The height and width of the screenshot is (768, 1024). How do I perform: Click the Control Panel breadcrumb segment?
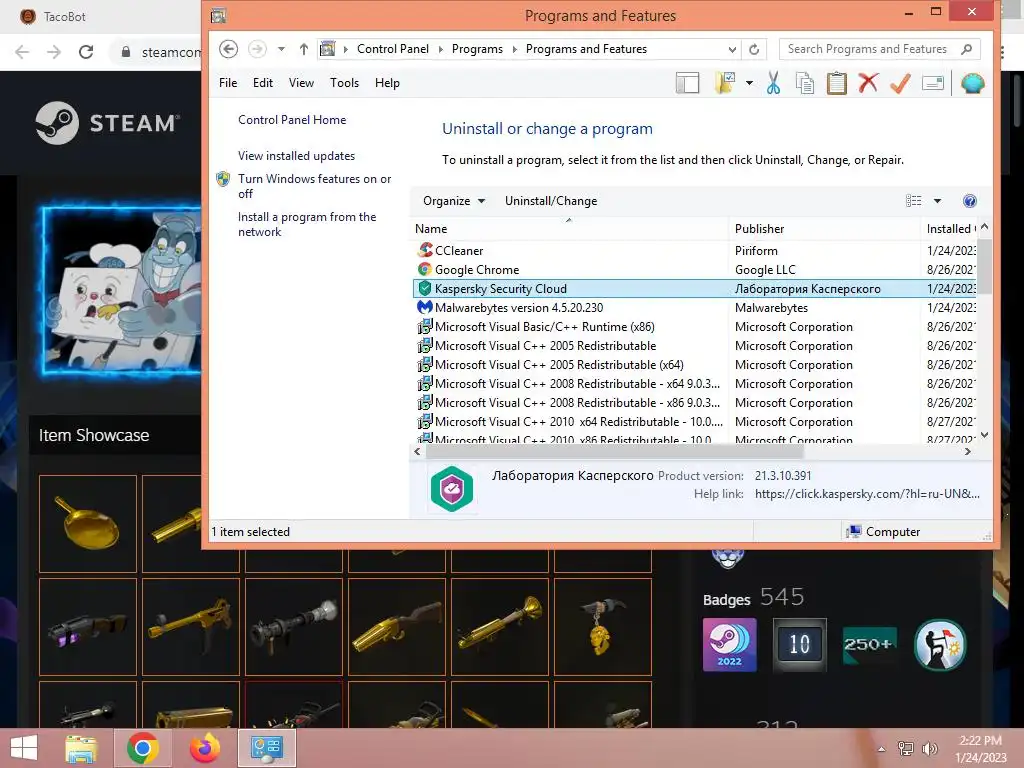tap(392, 49)
